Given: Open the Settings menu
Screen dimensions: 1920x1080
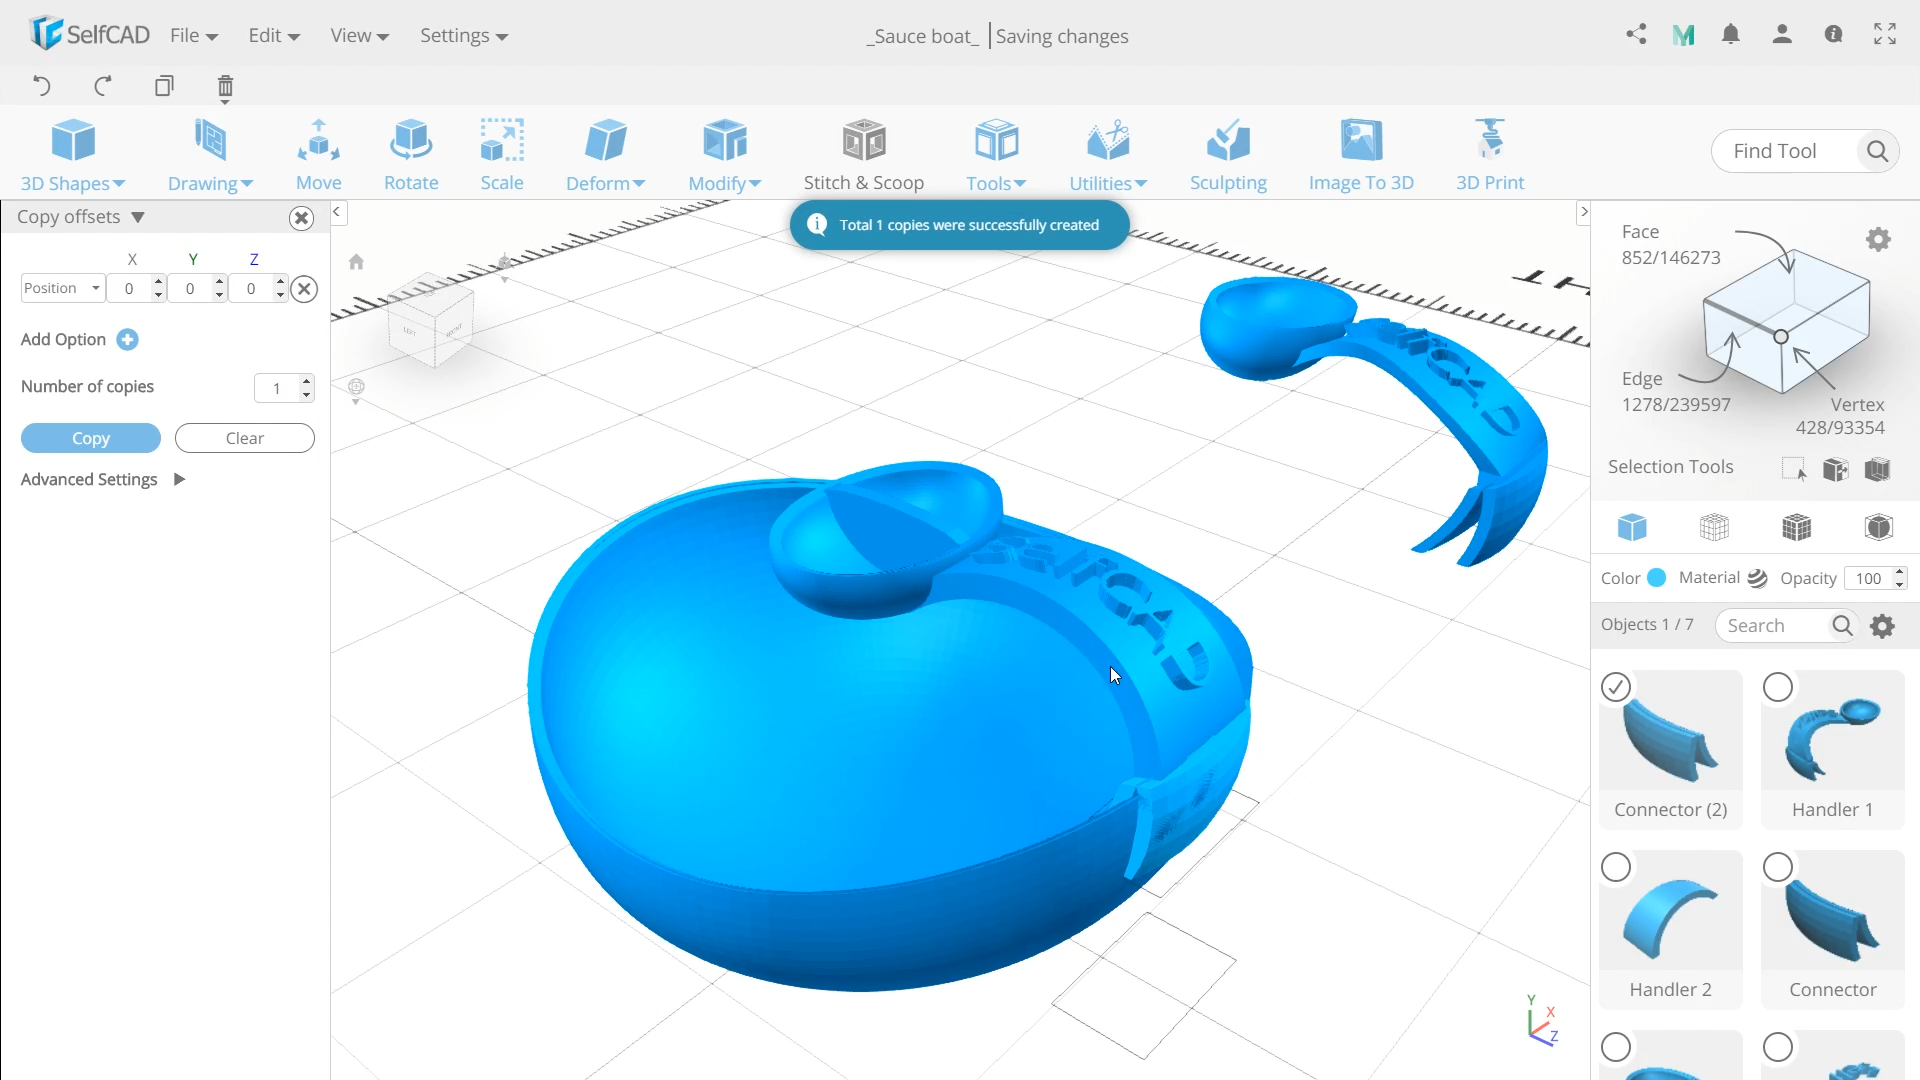Looking at the screenshot, I should tap(464, 35).
